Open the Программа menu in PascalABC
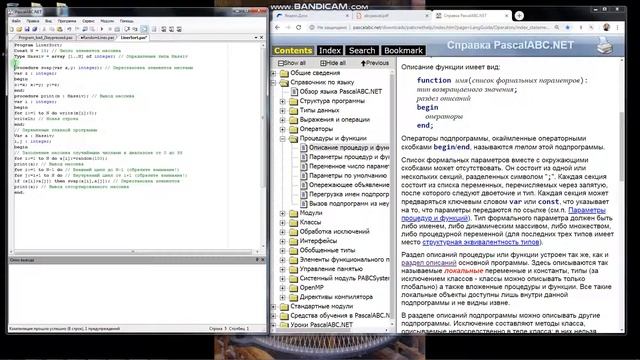640x360 pixels. pyautogui.click(x=67, y=21)
